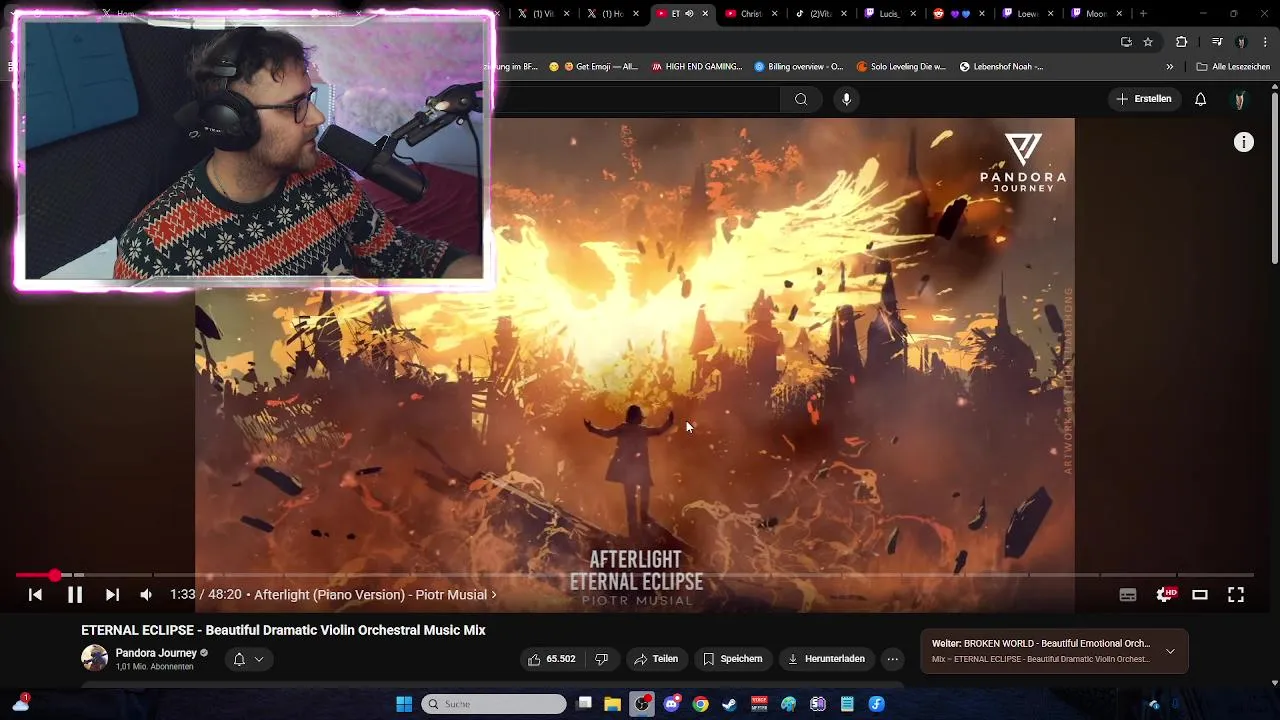Dislike the video
The width and height of the screenshot is (1280, 720).
click(602, 659)
